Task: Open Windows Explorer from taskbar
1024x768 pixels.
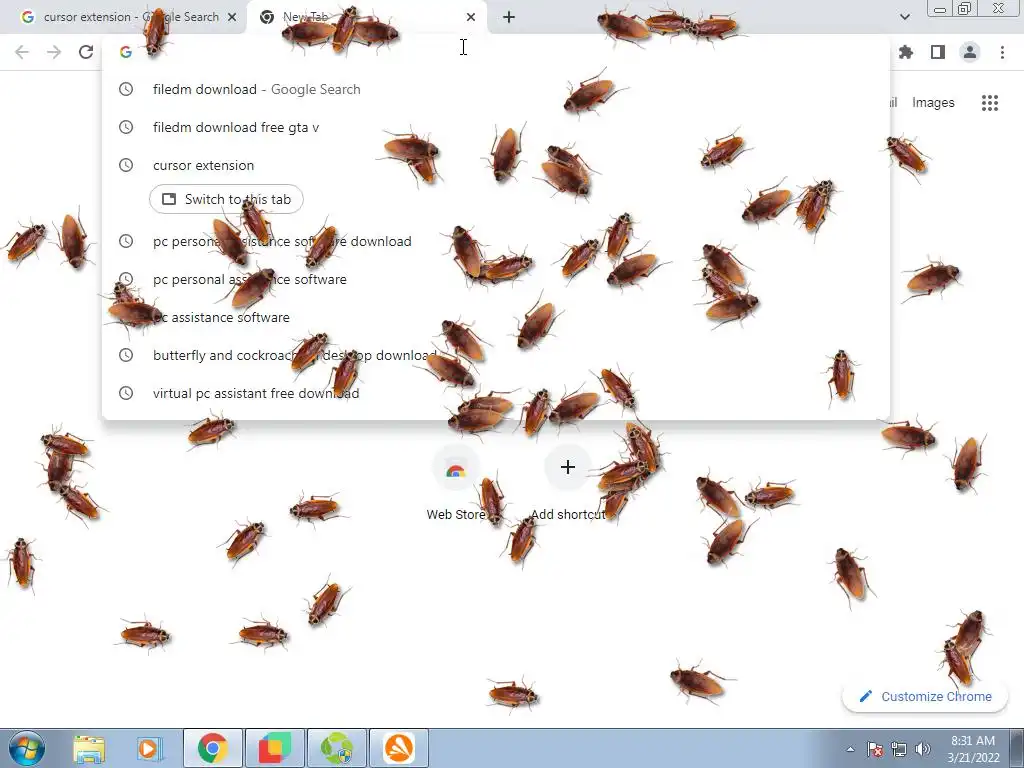Action: [89, 748]
